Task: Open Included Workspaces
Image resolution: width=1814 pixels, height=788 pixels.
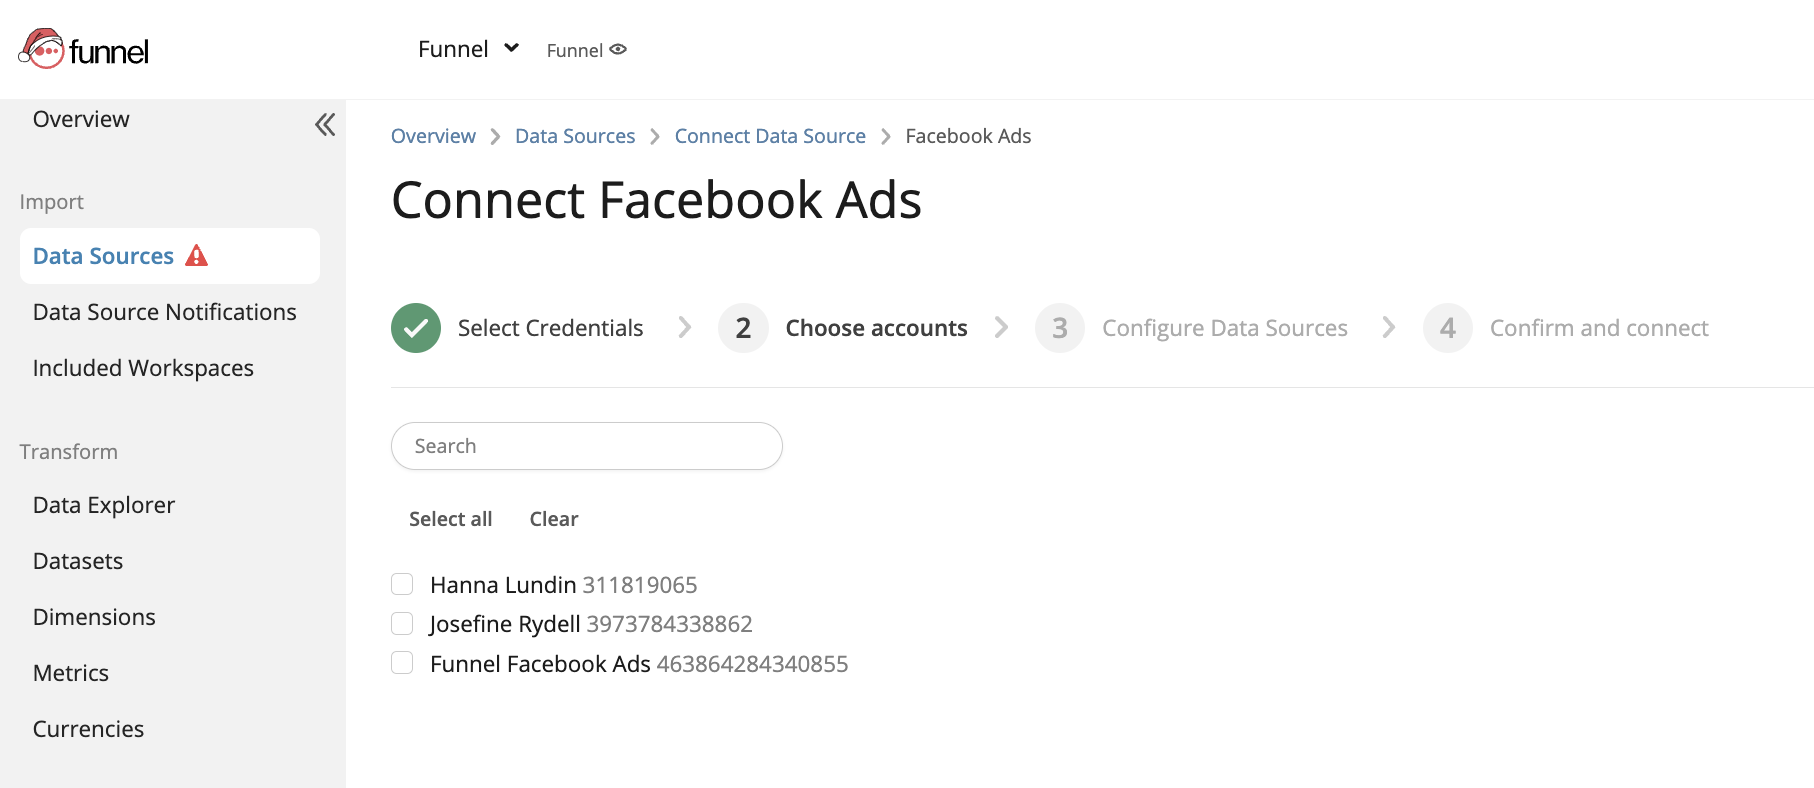Action: click(x=143, y=368)
